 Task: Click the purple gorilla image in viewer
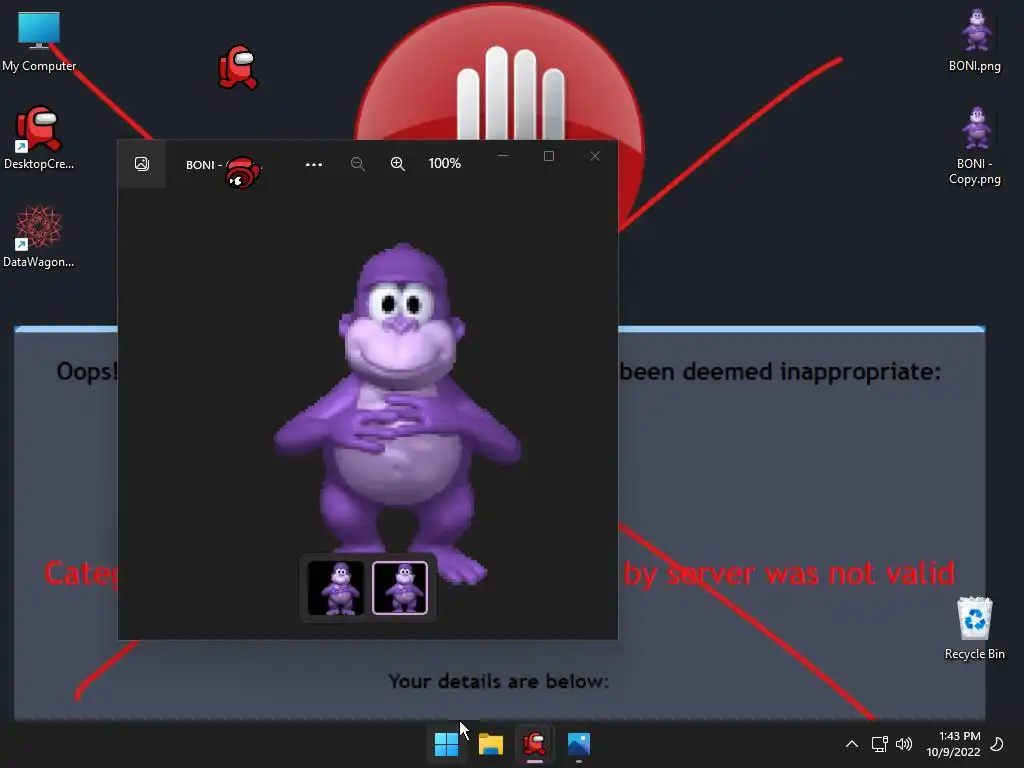tap(397, 411)
